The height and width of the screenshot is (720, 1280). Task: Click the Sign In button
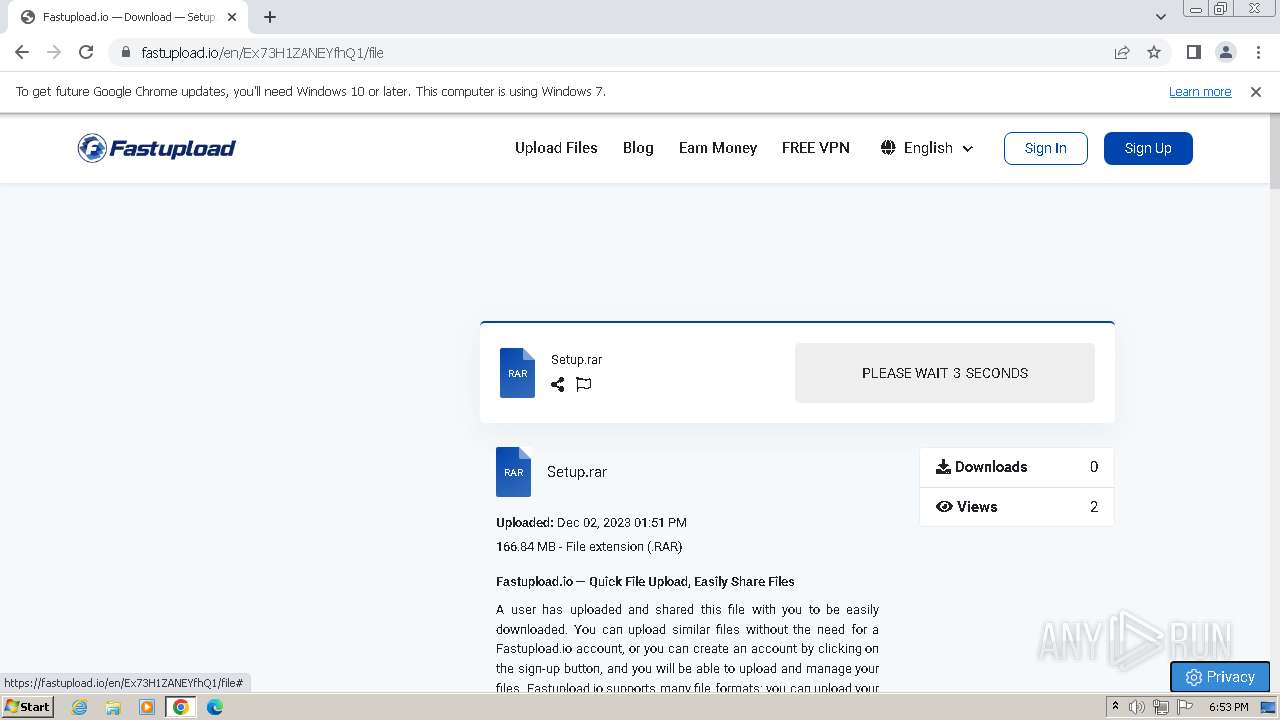pyautogui.click(x=1046, y=148)
